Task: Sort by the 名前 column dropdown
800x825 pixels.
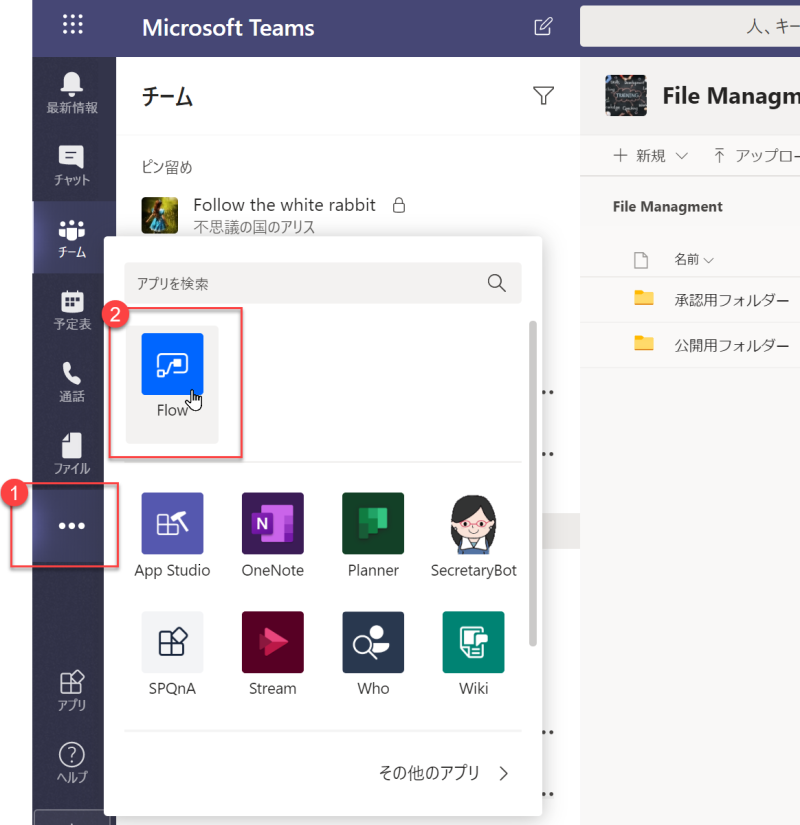Action: click(694, 259)
